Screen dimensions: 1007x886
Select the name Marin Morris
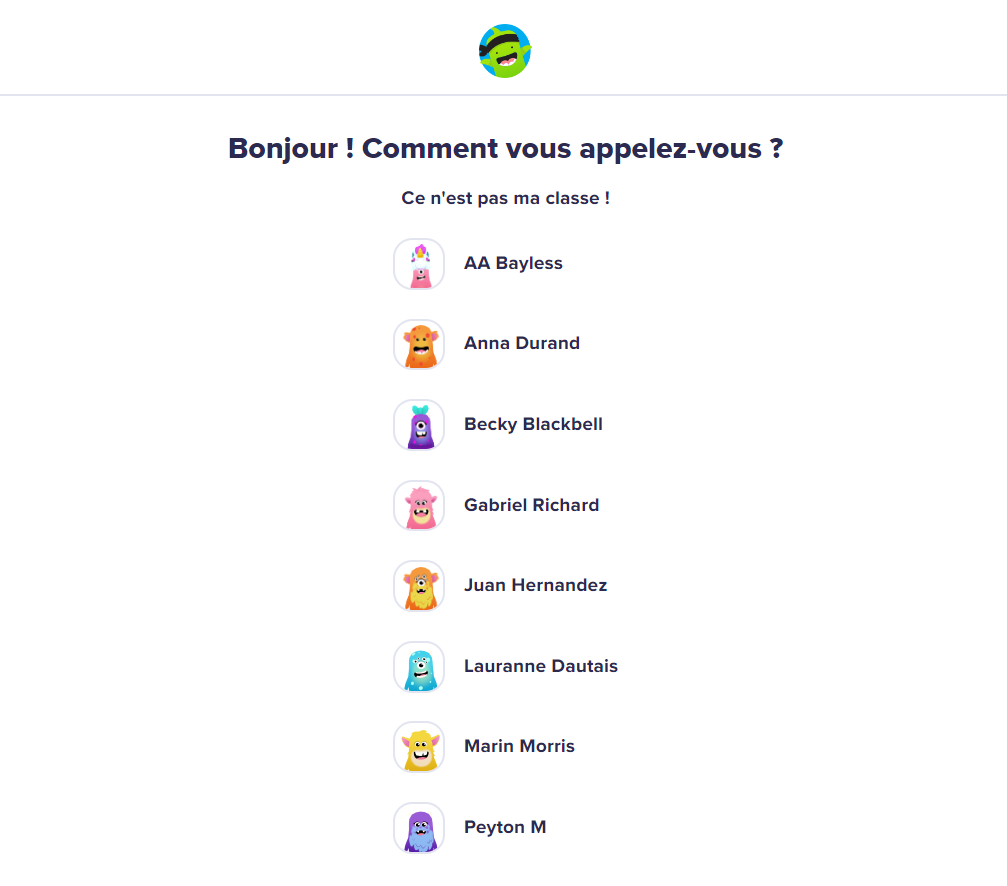(x=519, y=746)
